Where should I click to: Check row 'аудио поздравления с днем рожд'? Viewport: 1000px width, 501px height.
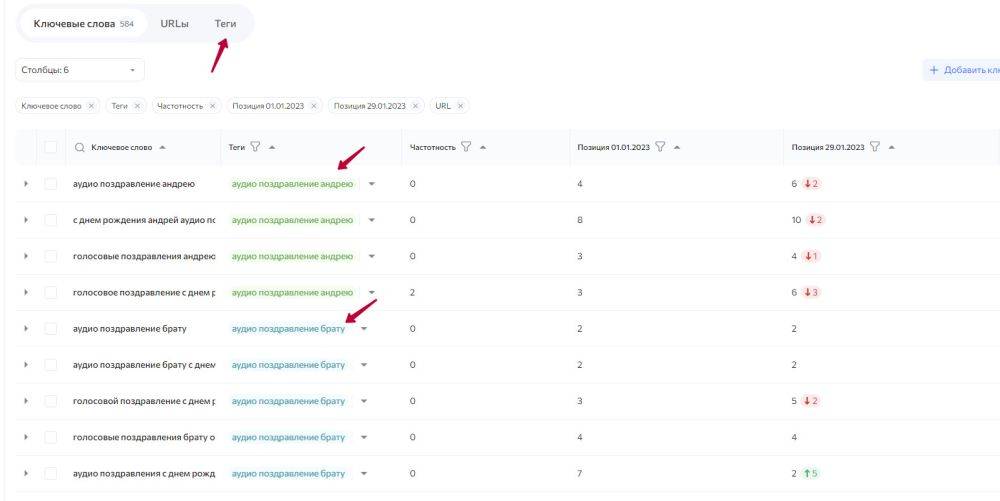point(50,474)
